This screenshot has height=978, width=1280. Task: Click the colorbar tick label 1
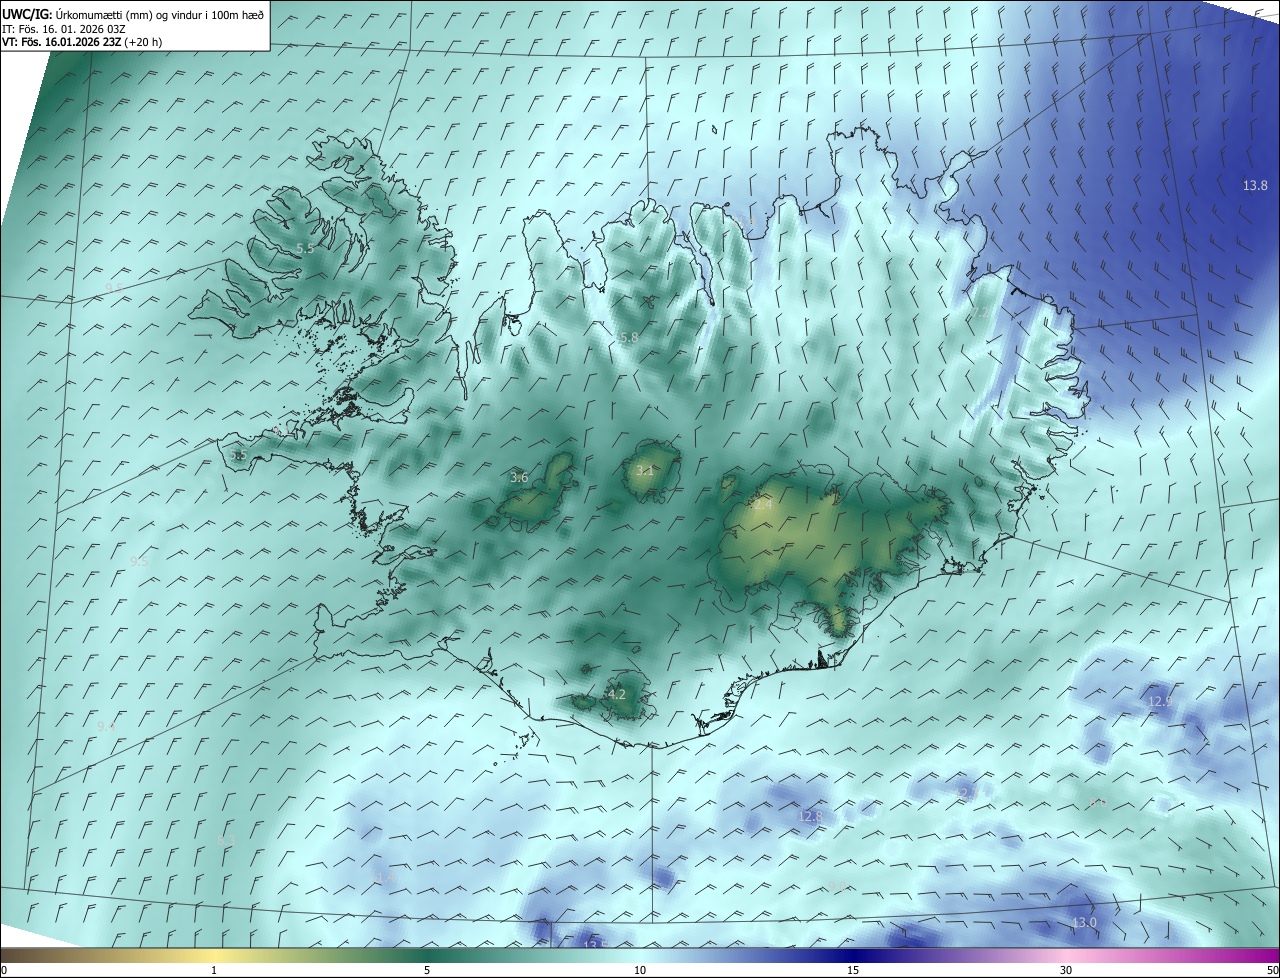tap(214, 970)
